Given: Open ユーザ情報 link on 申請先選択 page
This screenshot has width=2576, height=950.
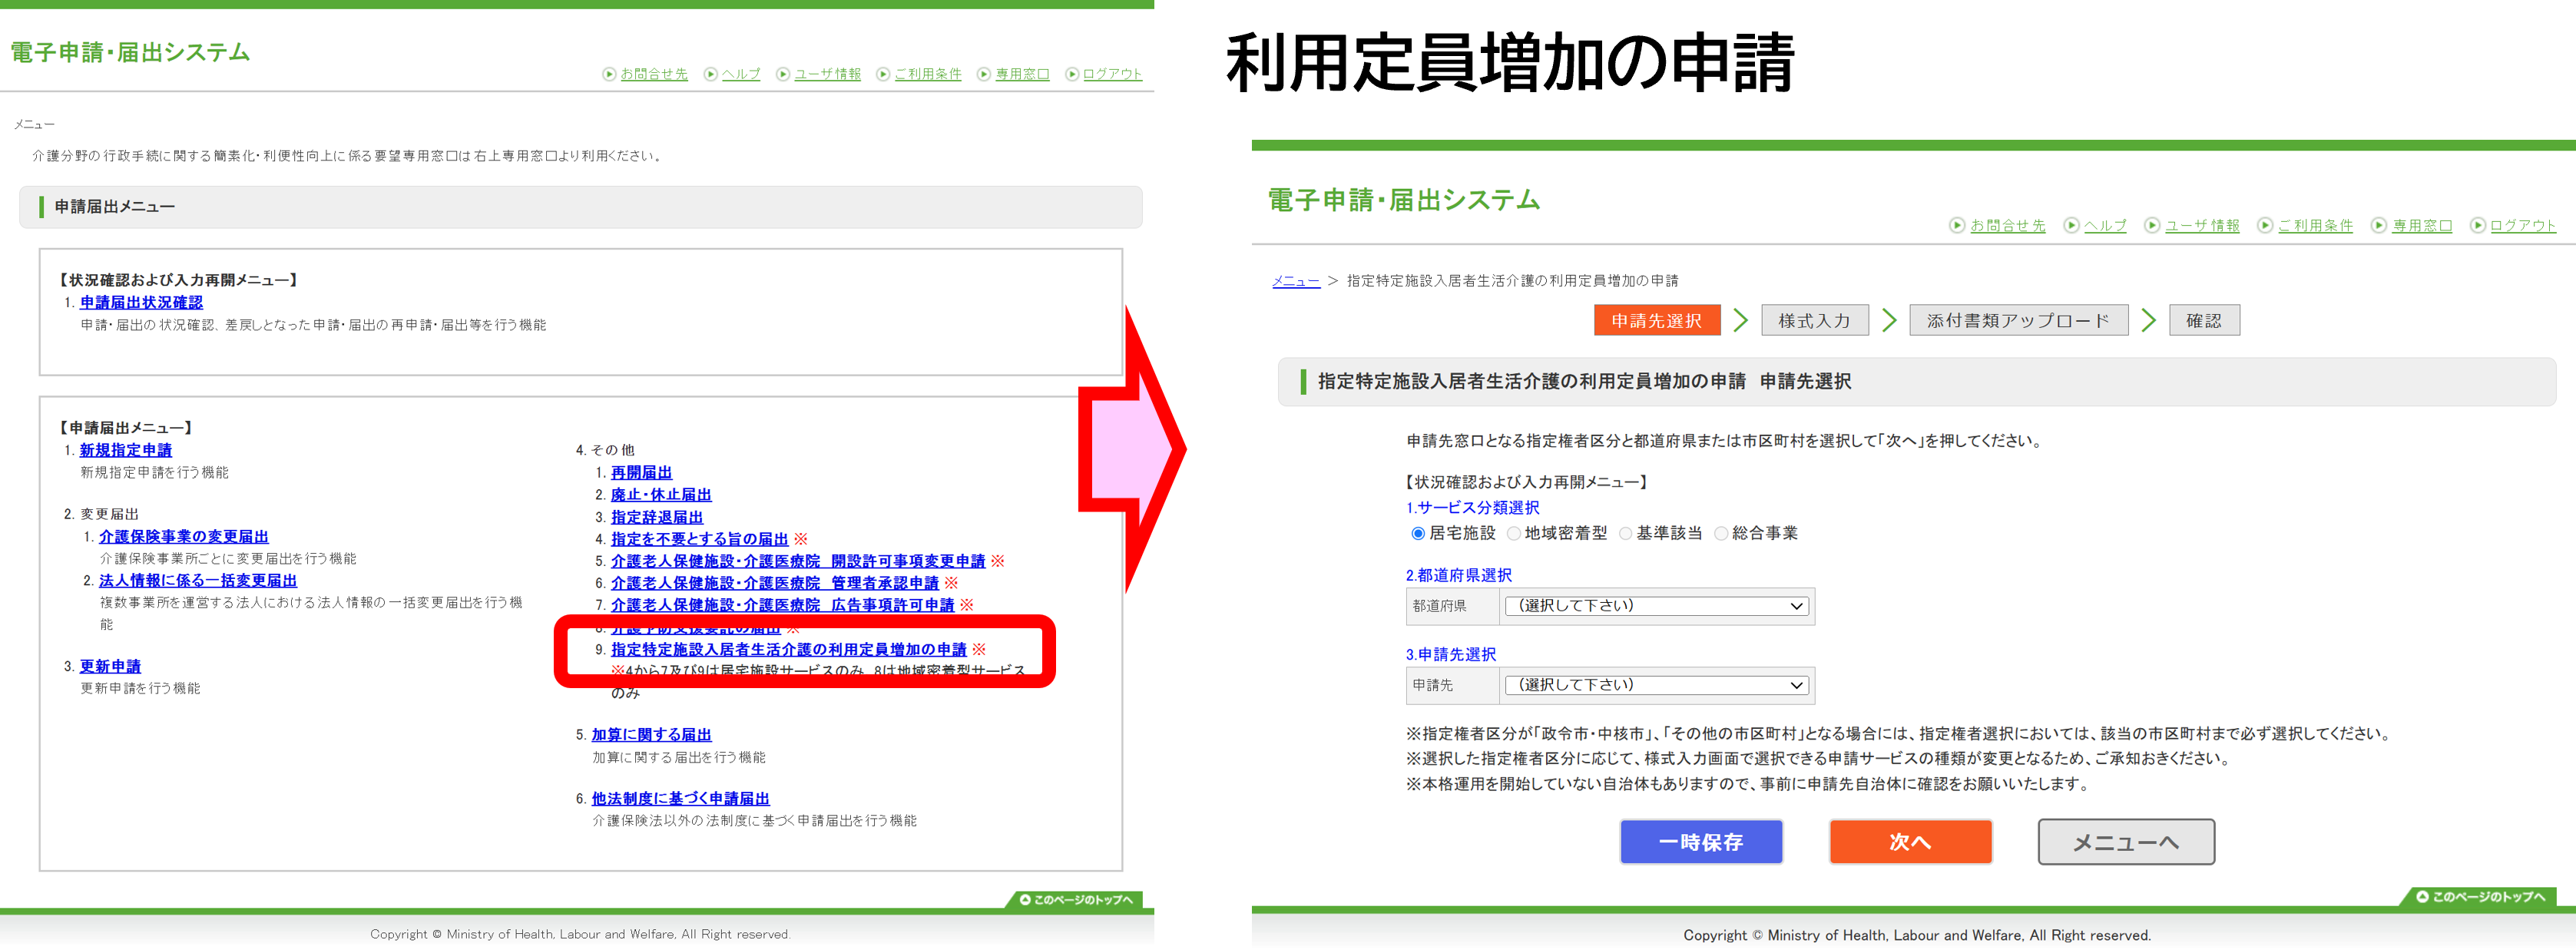Looking at the screenshot, I should (x=2202, y=226).
